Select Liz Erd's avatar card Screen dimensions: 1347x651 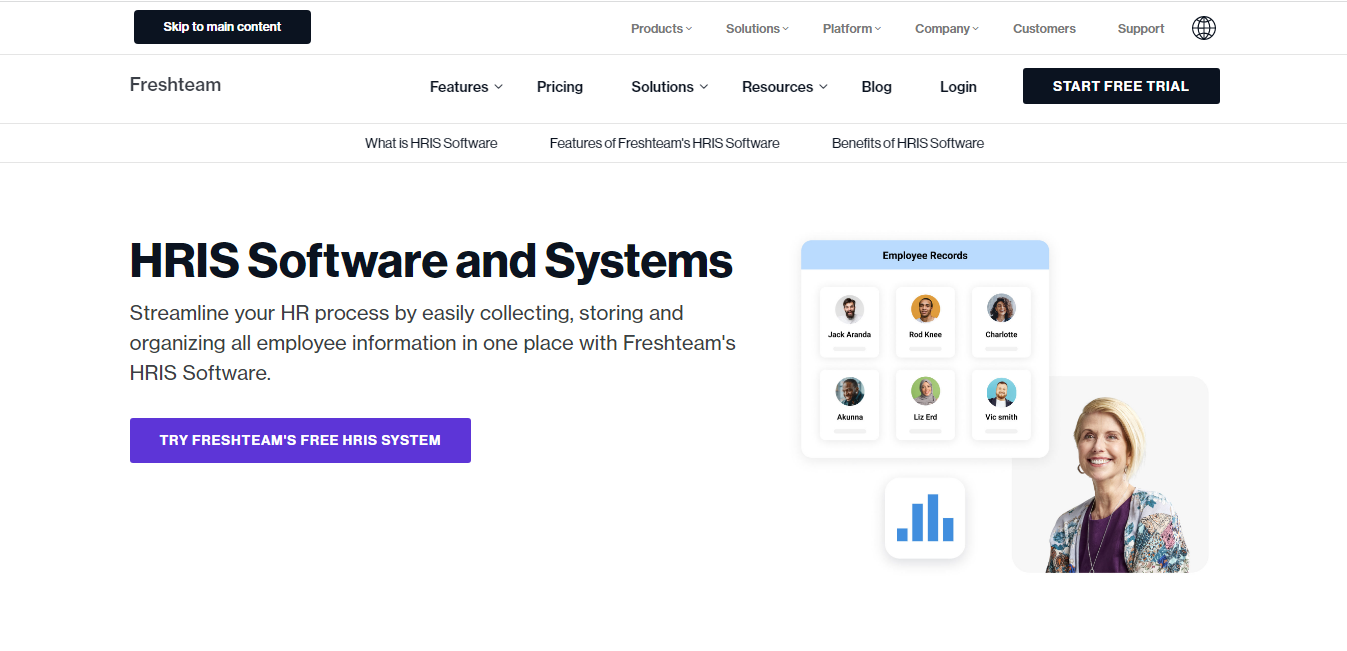[x=925, y=404]
